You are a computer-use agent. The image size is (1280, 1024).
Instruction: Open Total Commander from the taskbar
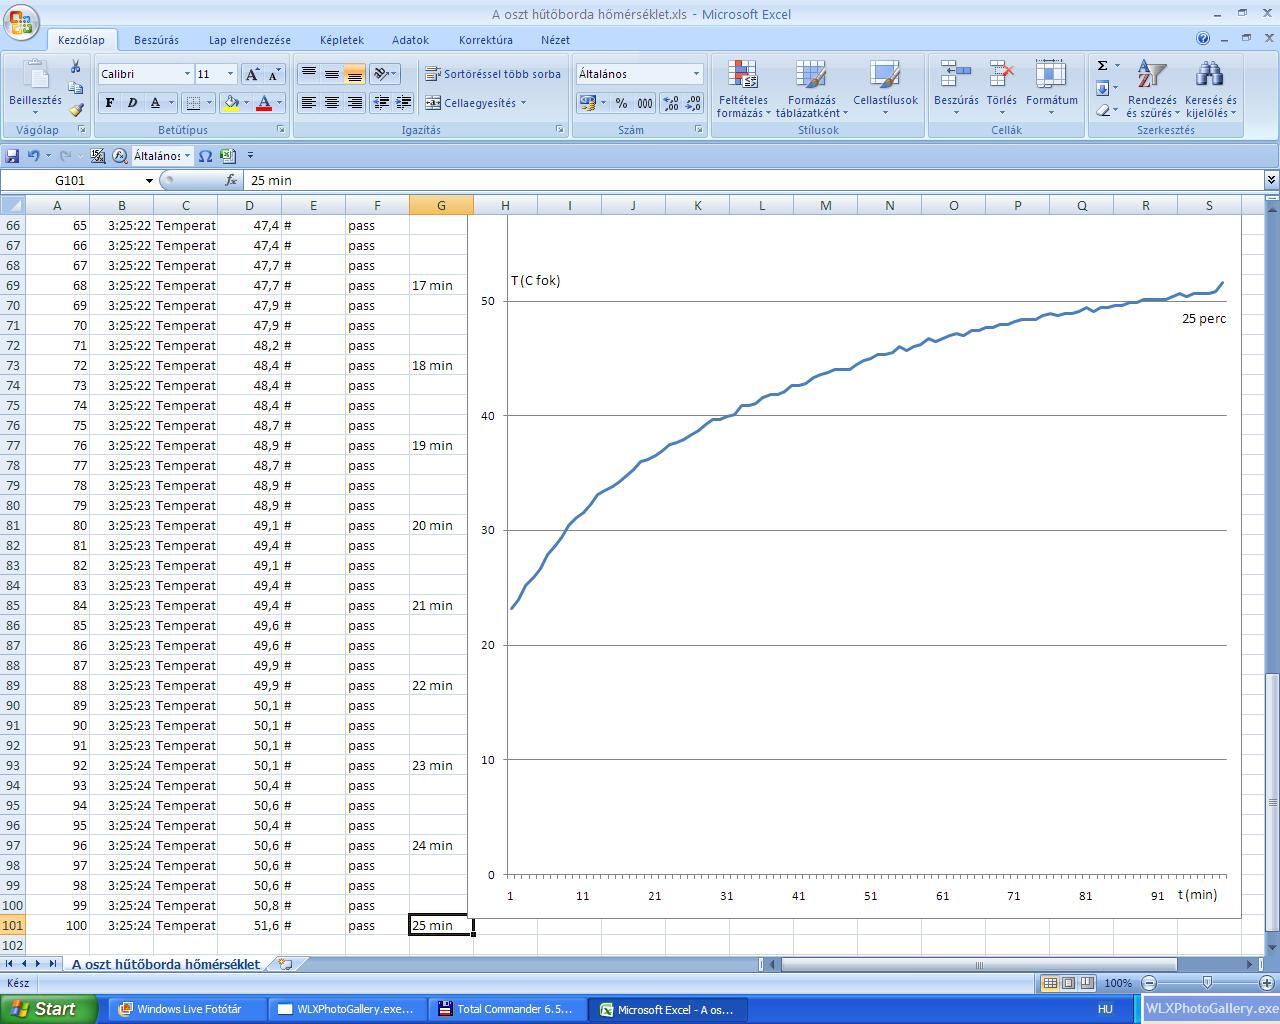(507, 1009)
